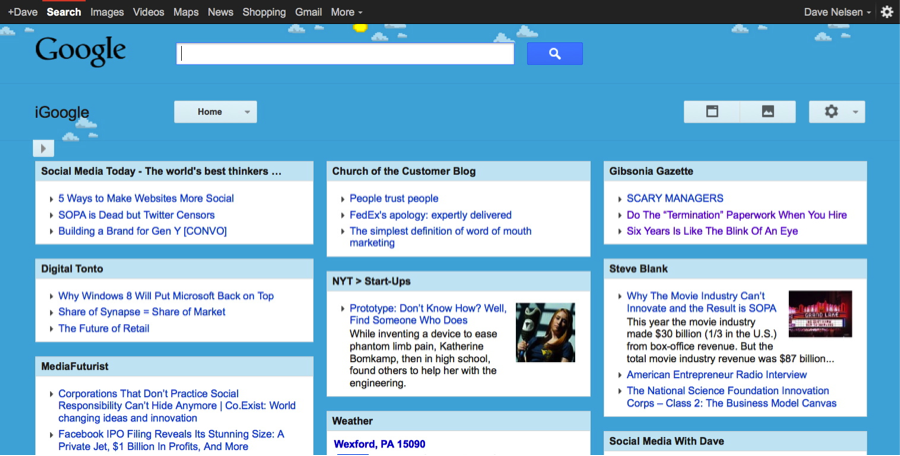Click the iGoogle heading text
Image resolution: width=900 pixels, height=456 pixels.
pyautogui.click(x=62, y=113)
